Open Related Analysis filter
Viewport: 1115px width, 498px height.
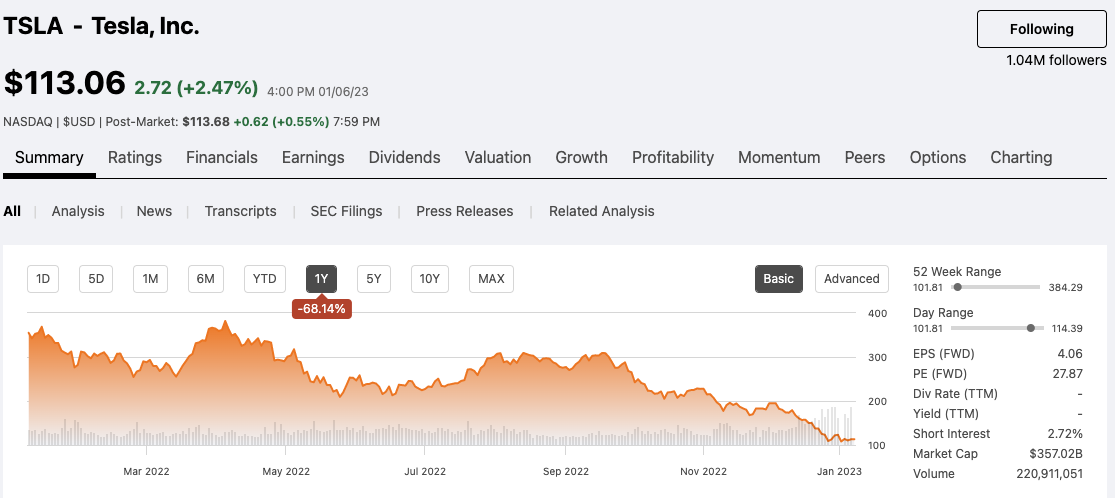point(602,211)
